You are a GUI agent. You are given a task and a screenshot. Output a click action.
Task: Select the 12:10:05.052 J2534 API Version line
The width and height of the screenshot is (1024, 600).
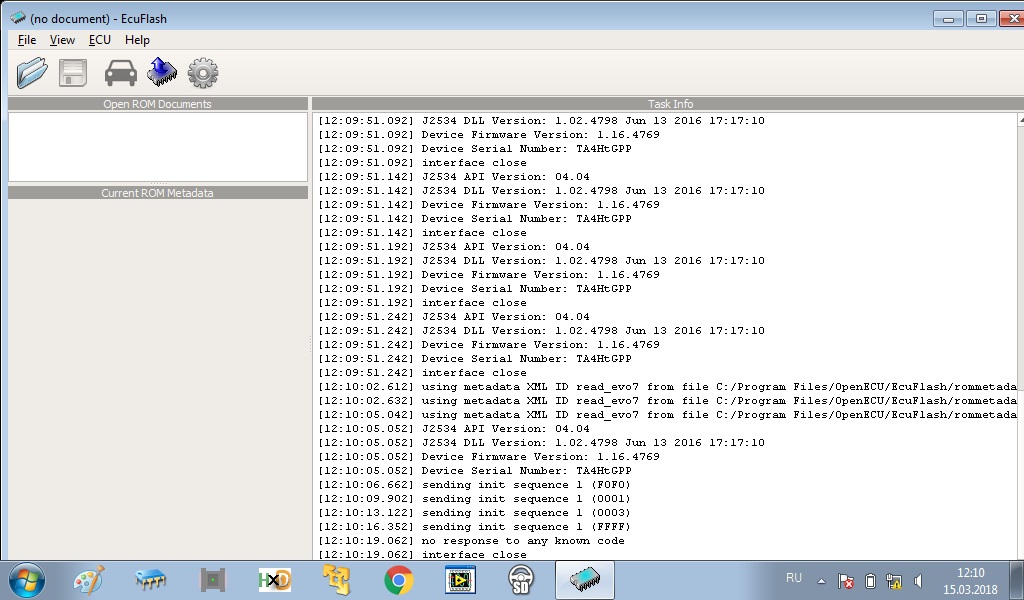[453, 429]
